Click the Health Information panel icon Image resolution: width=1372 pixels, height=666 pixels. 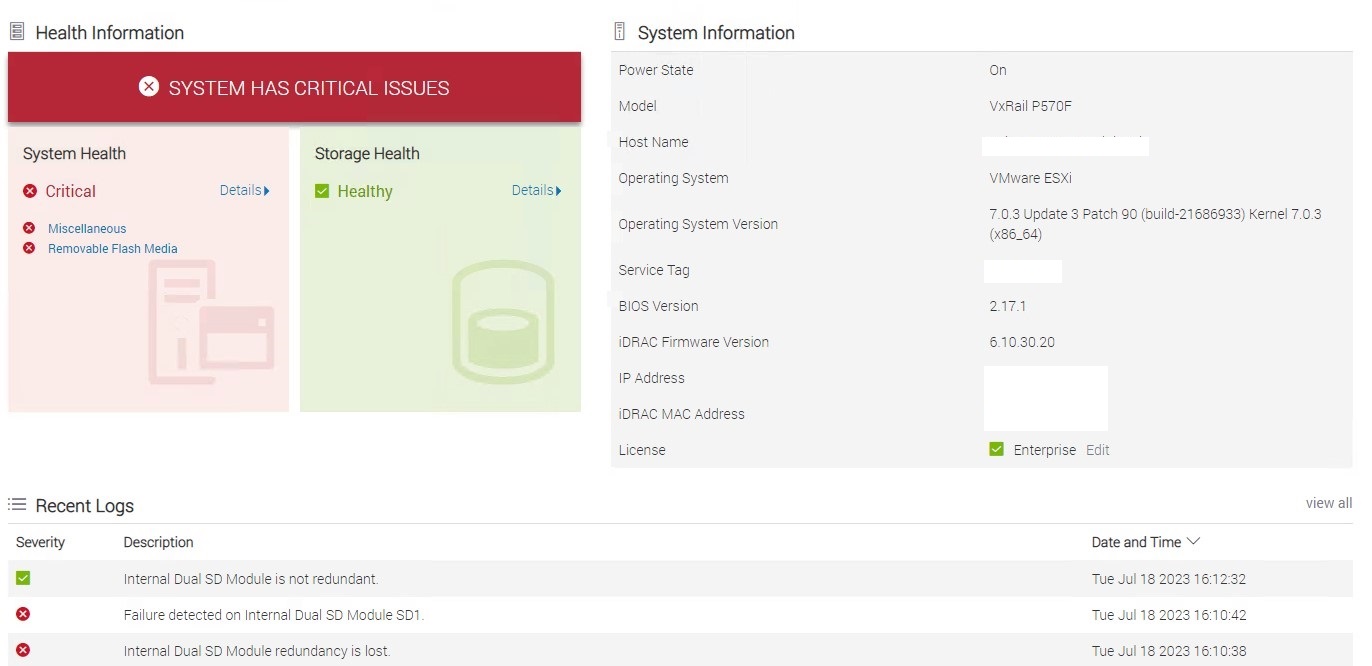[x=16, y=32]
